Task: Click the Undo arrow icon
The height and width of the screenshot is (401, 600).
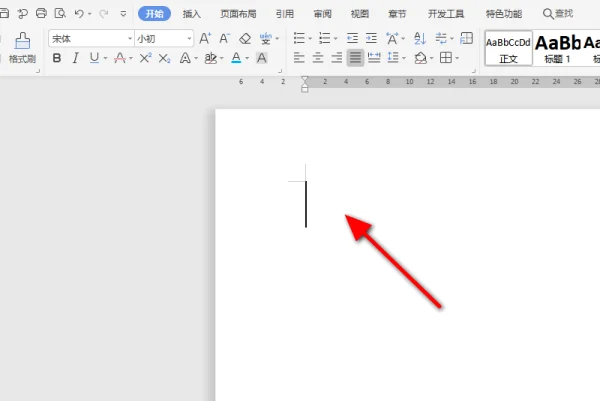Action: (x=79, y=14)
